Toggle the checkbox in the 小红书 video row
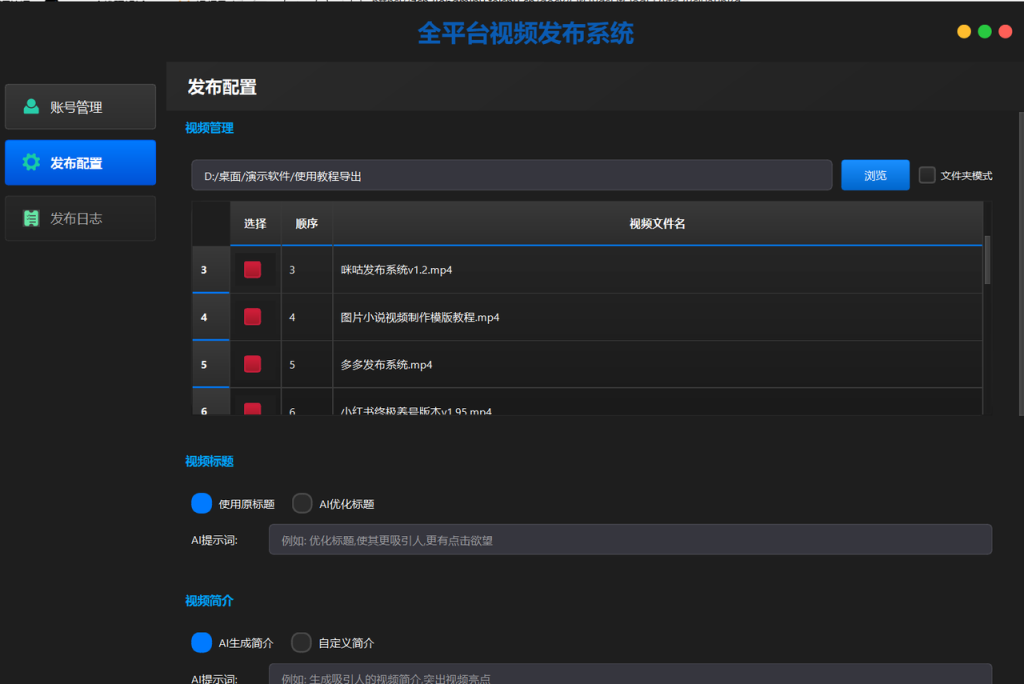The image size is (1024, 684). pos(253,409)
